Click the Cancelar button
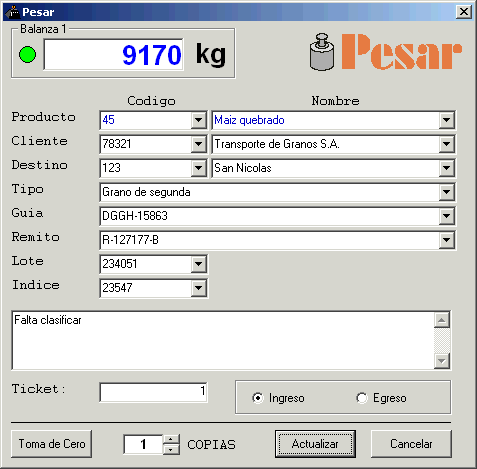 [x=411, y=444]
